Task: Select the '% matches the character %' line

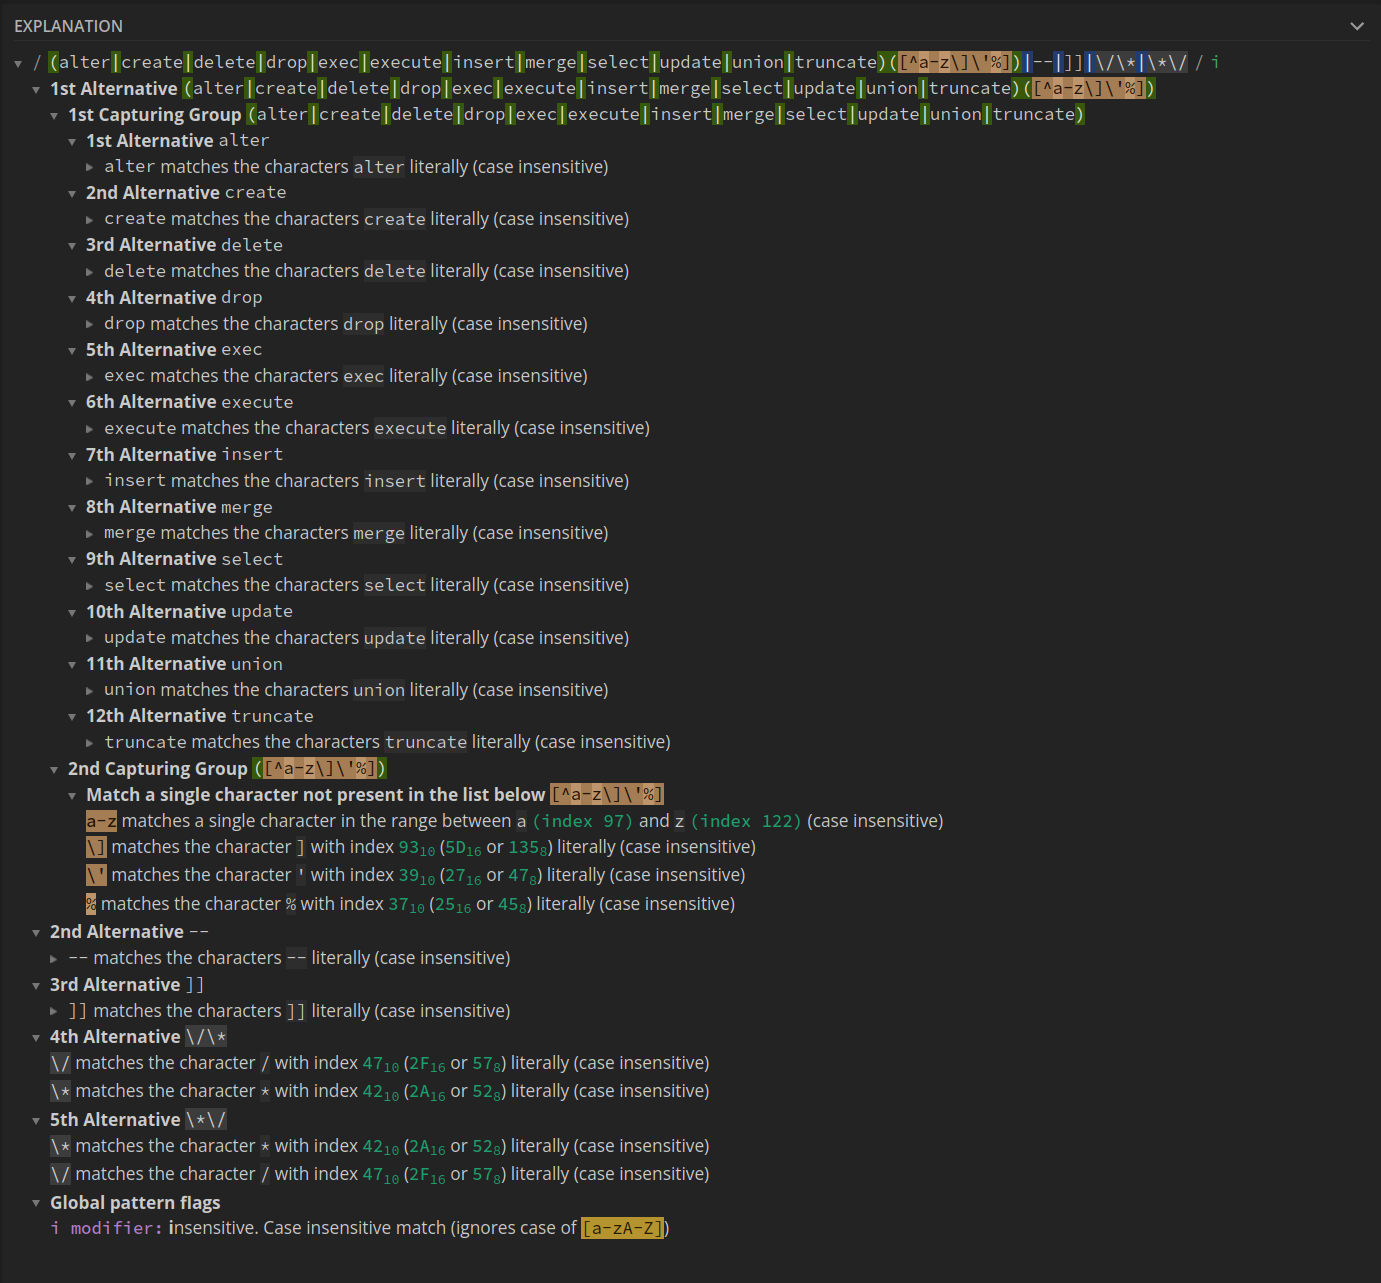Action: (410, 904)
